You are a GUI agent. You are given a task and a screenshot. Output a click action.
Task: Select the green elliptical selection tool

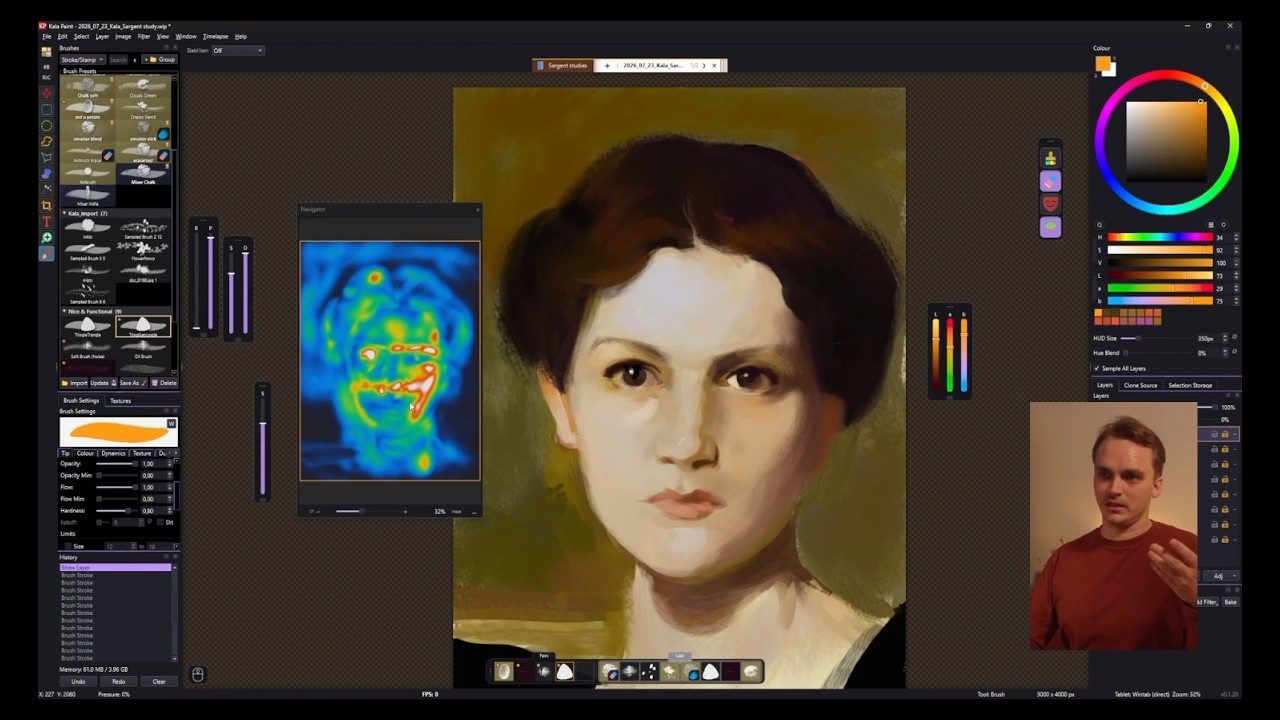47,125
